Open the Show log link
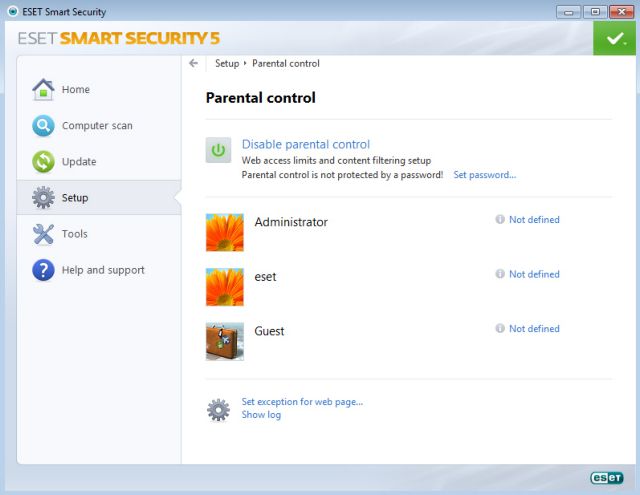 pyautogui.click(x=261, y=415)
